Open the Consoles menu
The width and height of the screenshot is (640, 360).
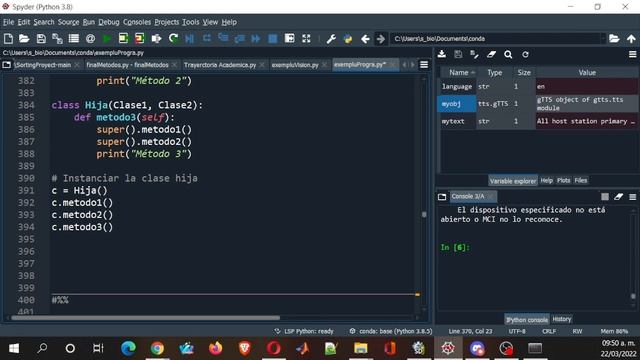coord(137,22)
